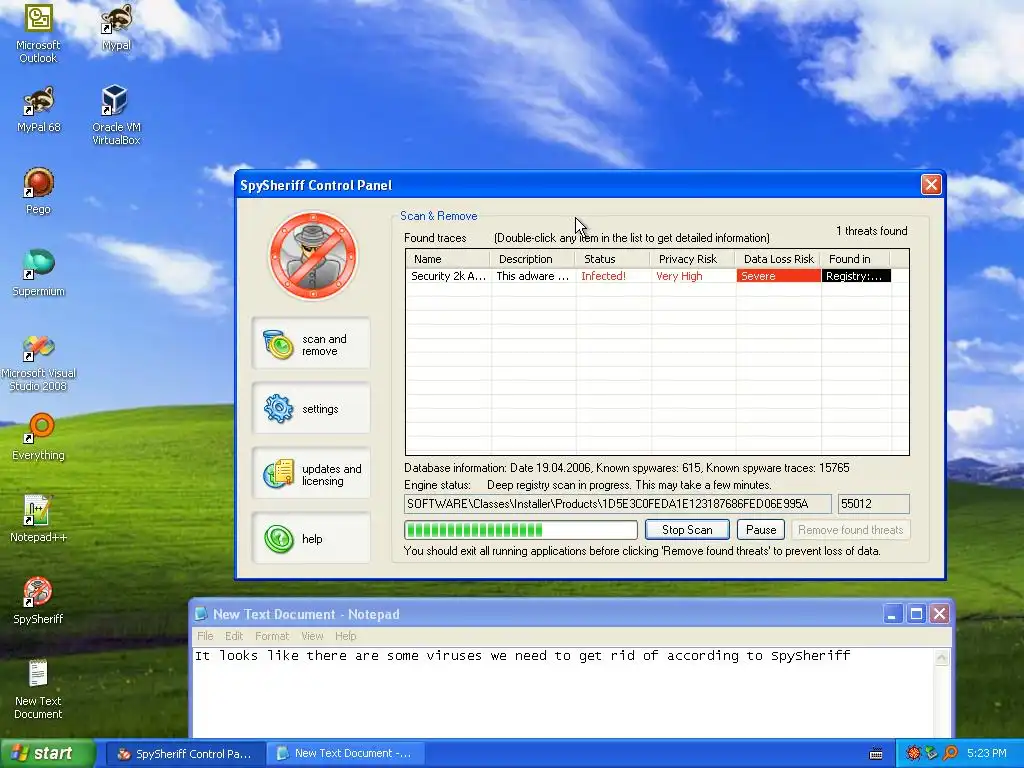The height and width of the screenshot is (768, 1024).
Task: Click the SpySheriff logo in the control panel
Action: click(x=313, y=255)
